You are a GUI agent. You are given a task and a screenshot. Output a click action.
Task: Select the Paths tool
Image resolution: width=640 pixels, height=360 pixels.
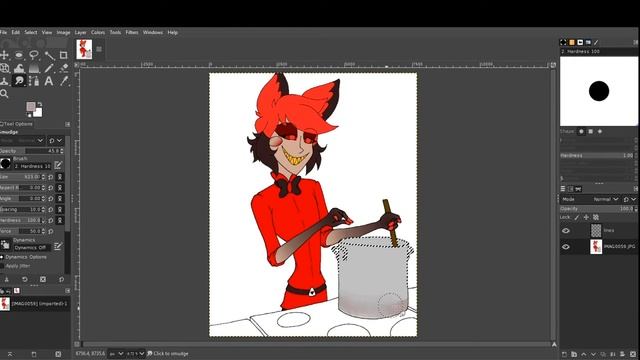click(x=34, y=81)
